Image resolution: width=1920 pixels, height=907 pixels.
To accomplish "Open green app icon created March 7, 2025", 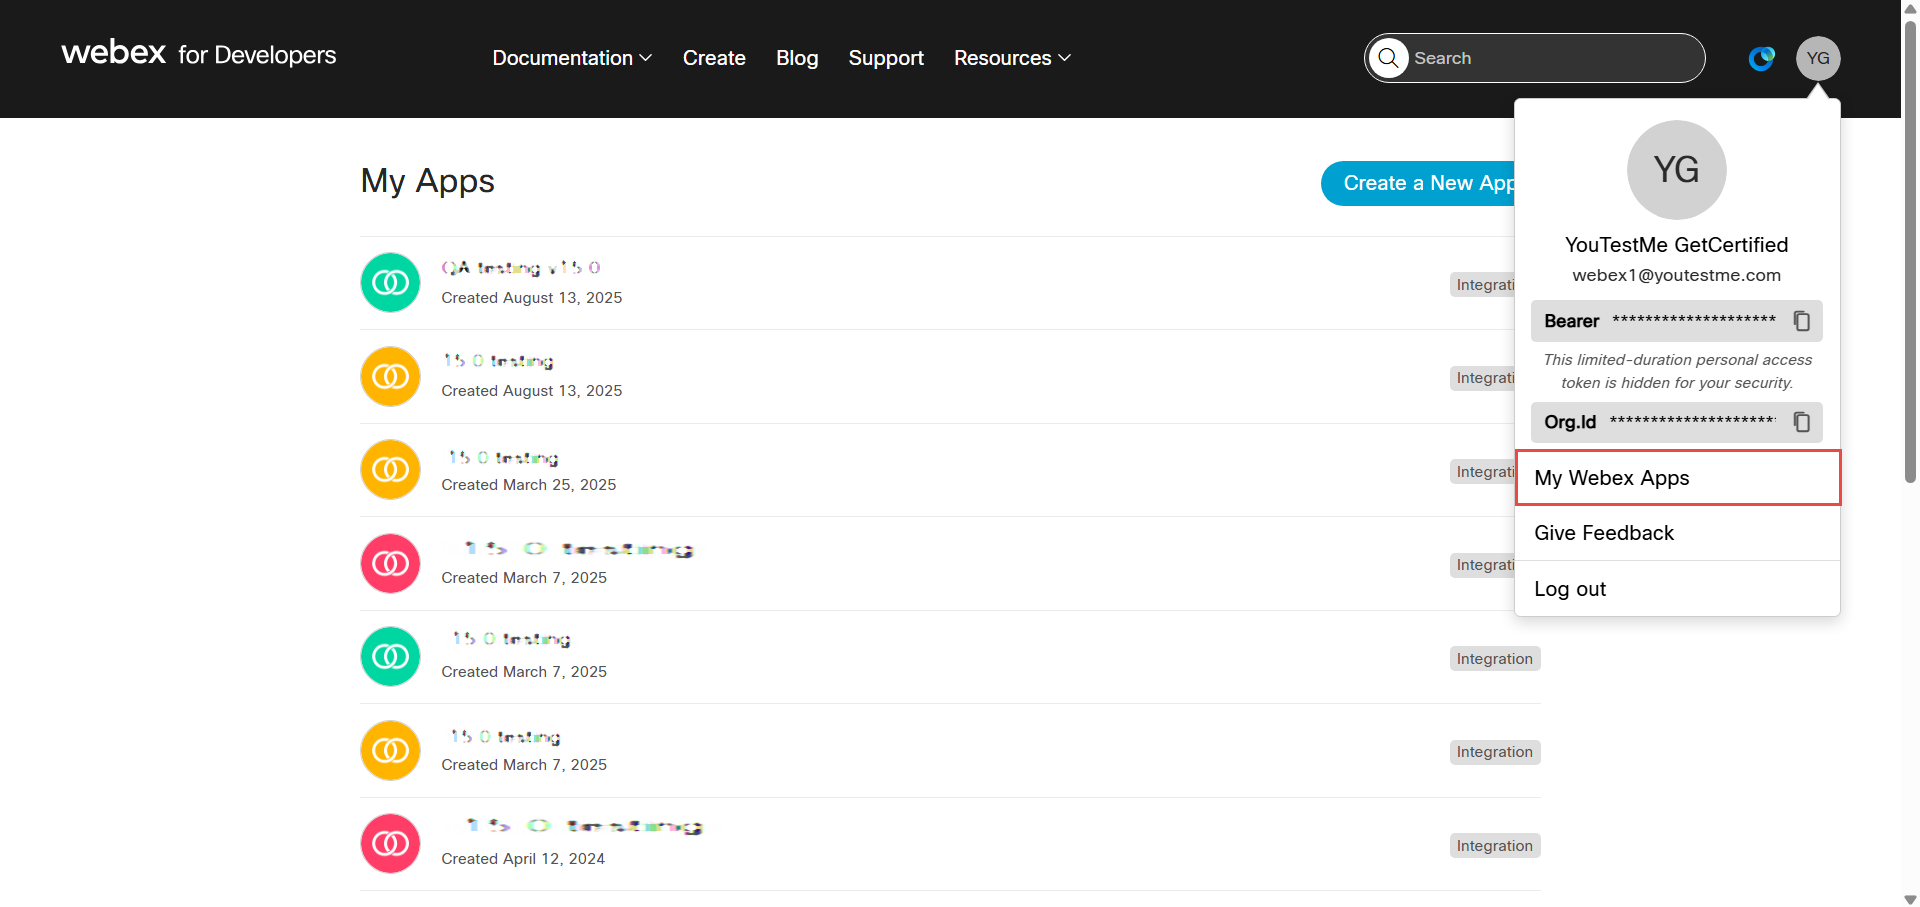I will pyautogui.click(x=390, y=657).
